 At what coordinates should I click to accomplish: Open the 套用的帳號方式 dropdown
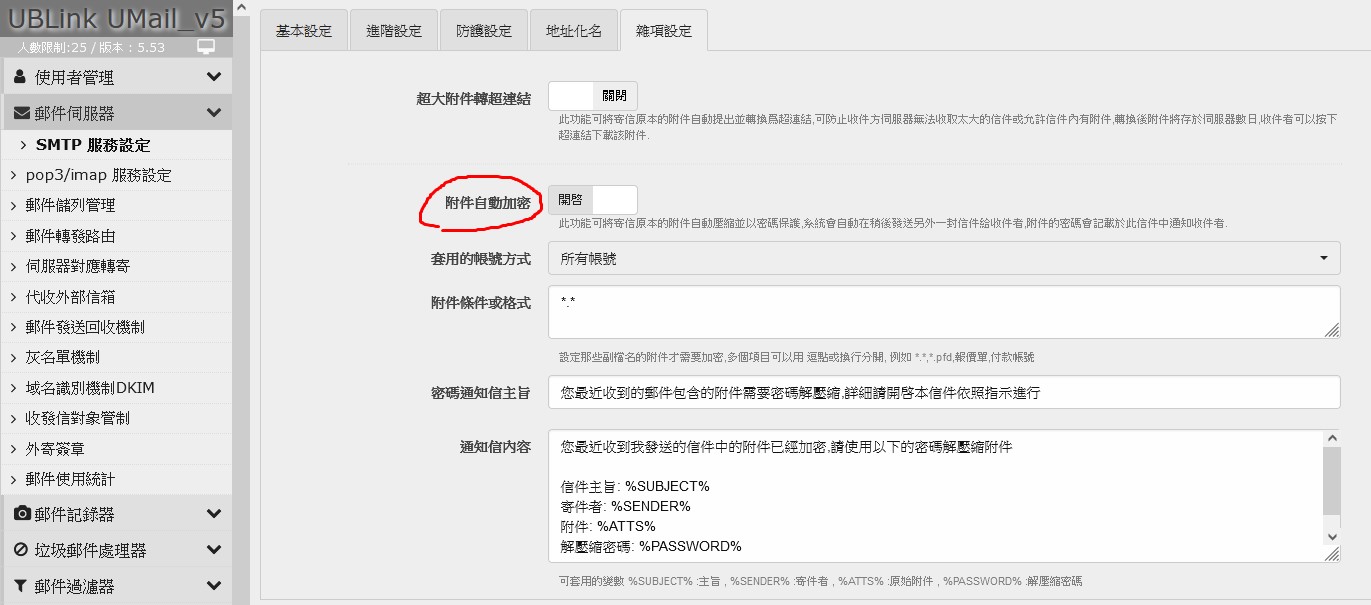tap(943, 258)
